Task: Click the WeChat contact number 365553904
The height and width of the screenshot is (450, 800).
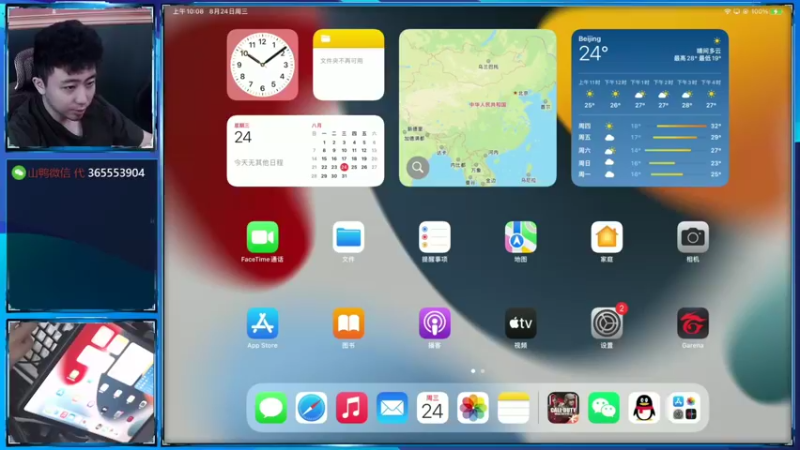Action: (116, 173)
